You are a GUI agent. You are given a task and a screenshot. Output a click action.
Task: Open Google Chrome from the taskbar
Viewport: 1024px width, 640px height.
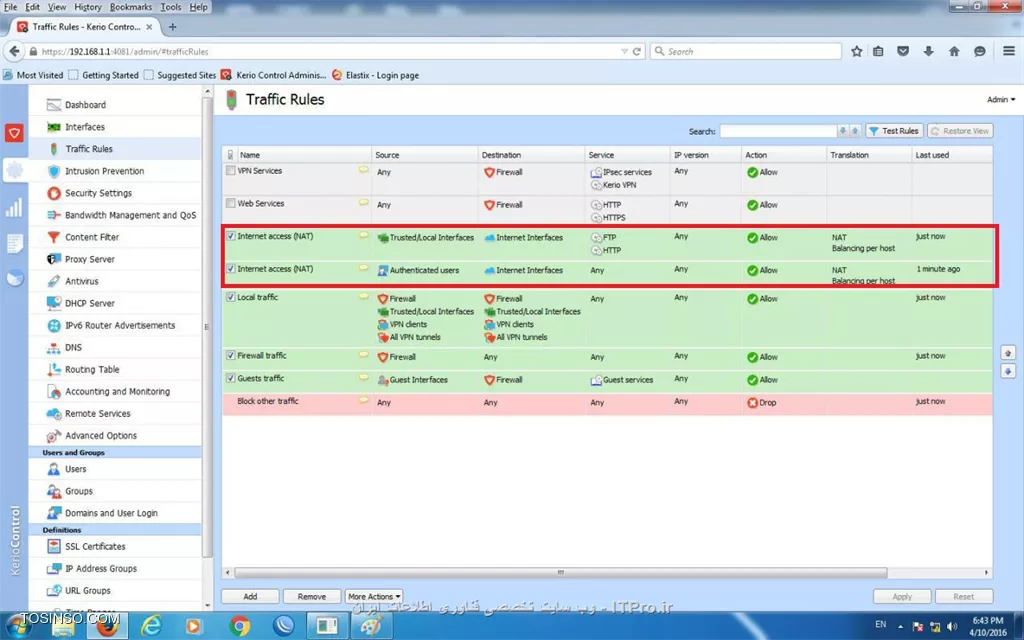pyautogui.click(x=240, y=626)
